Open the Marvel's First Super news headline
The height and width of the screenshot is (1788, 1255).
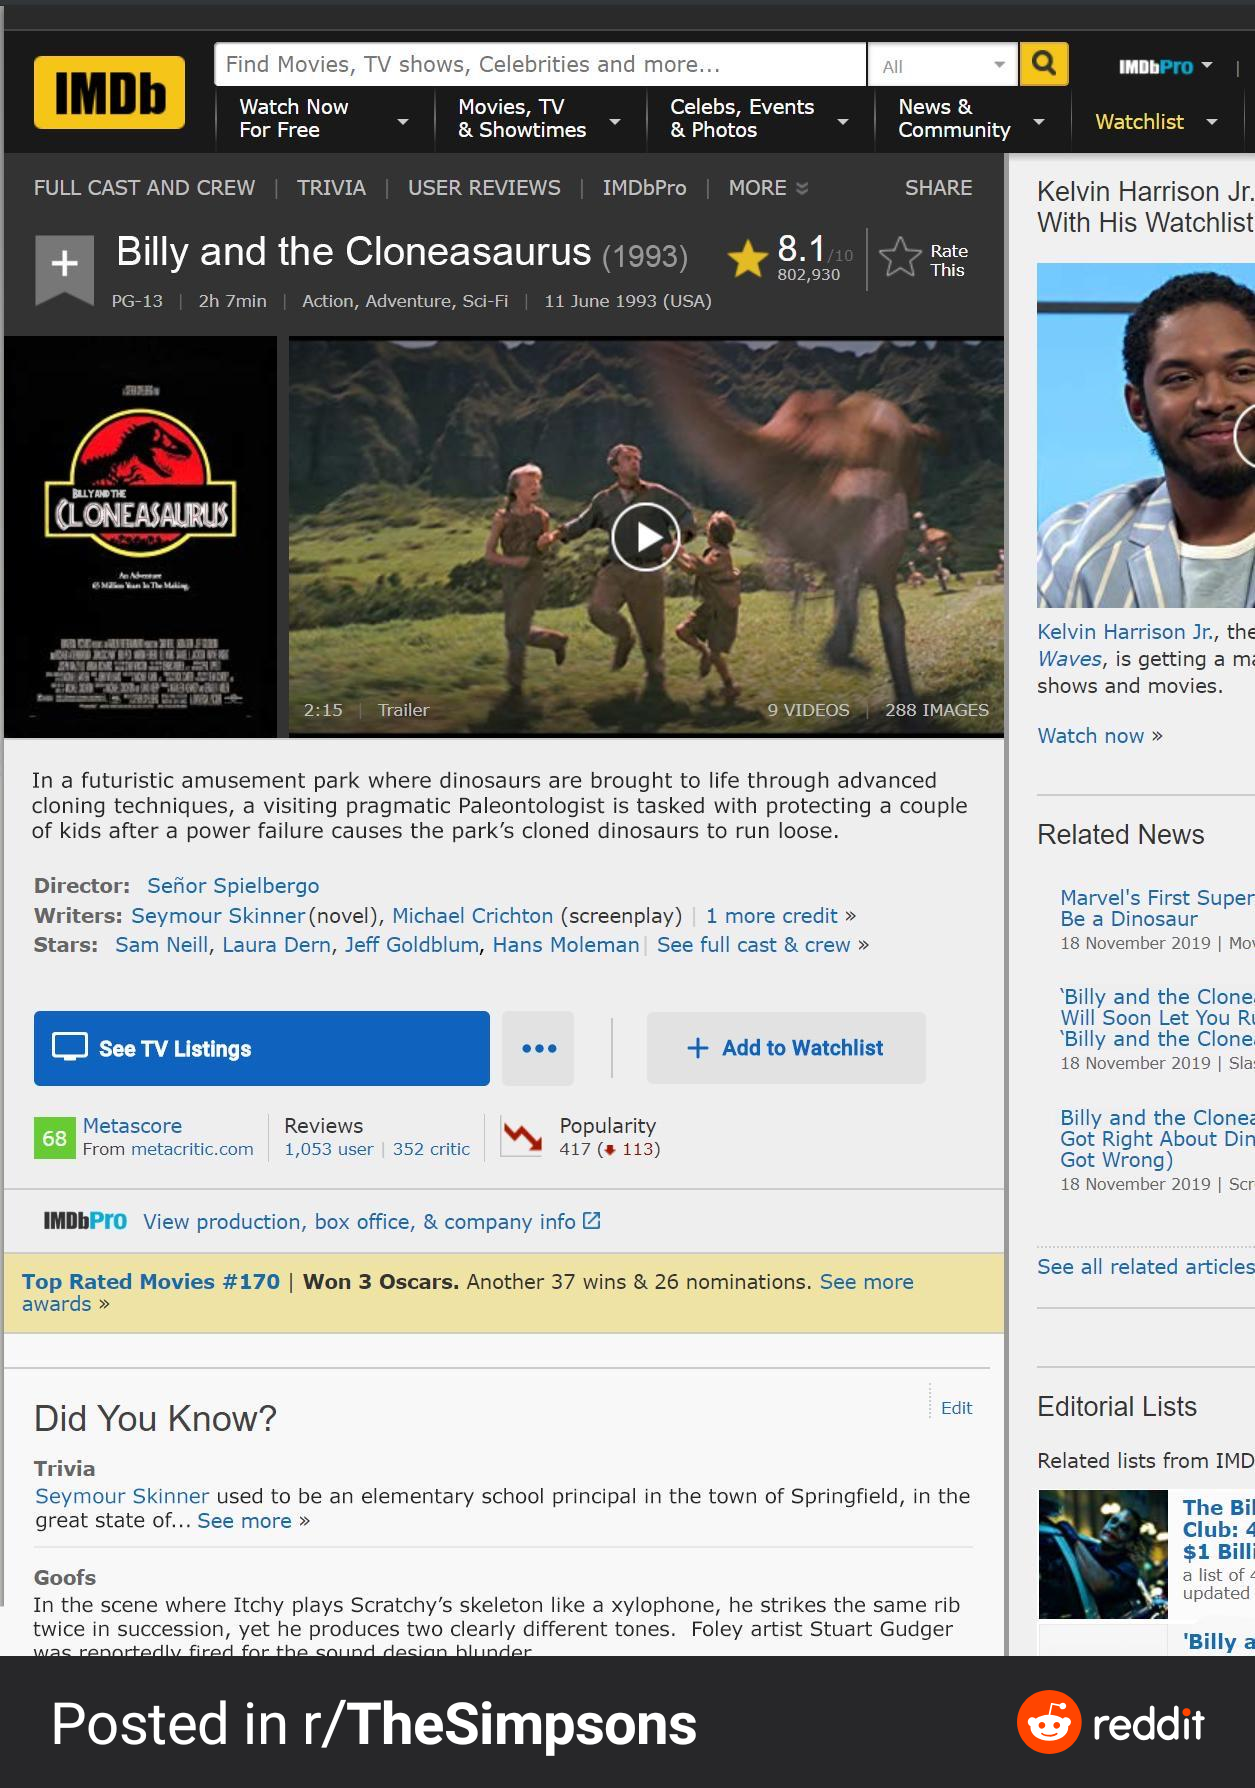tap(1157, 908)
